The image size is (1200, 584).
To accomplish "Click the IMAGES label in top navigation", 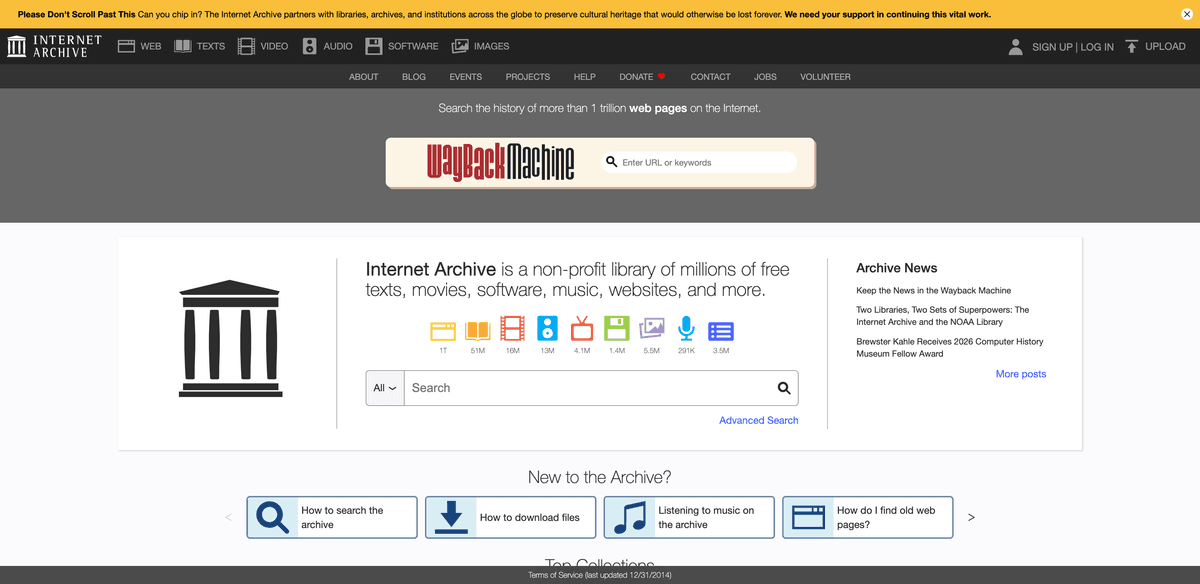I will click(491, 46).
